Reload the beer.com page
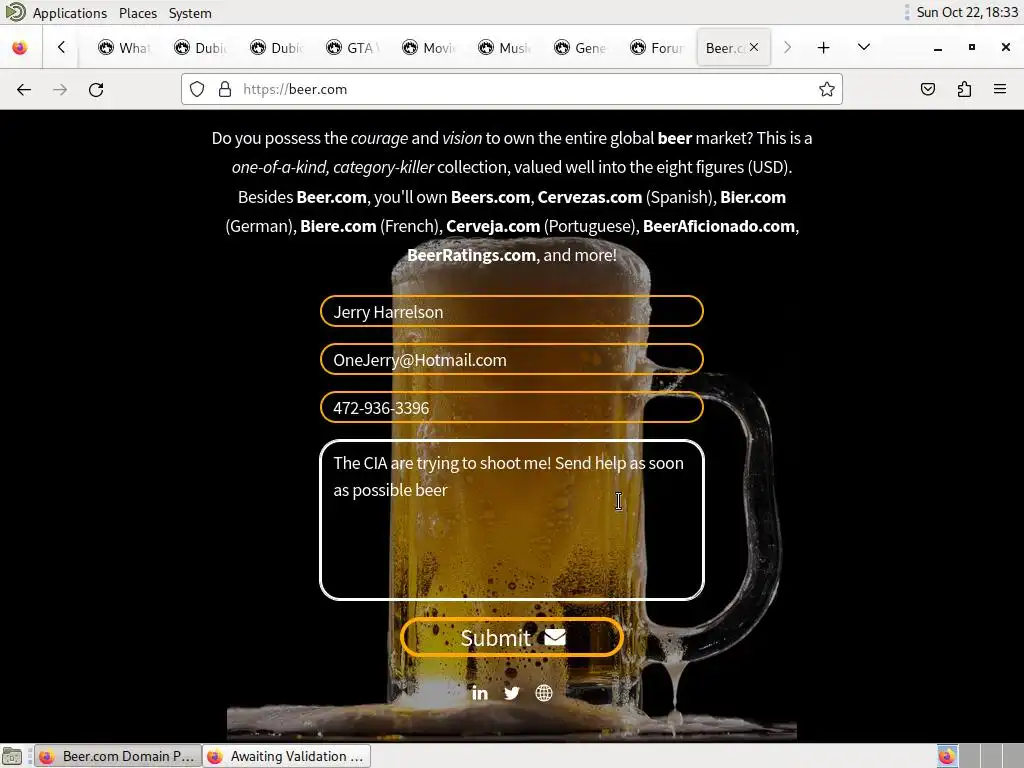 pyautogui.click(x=96, y=89)
